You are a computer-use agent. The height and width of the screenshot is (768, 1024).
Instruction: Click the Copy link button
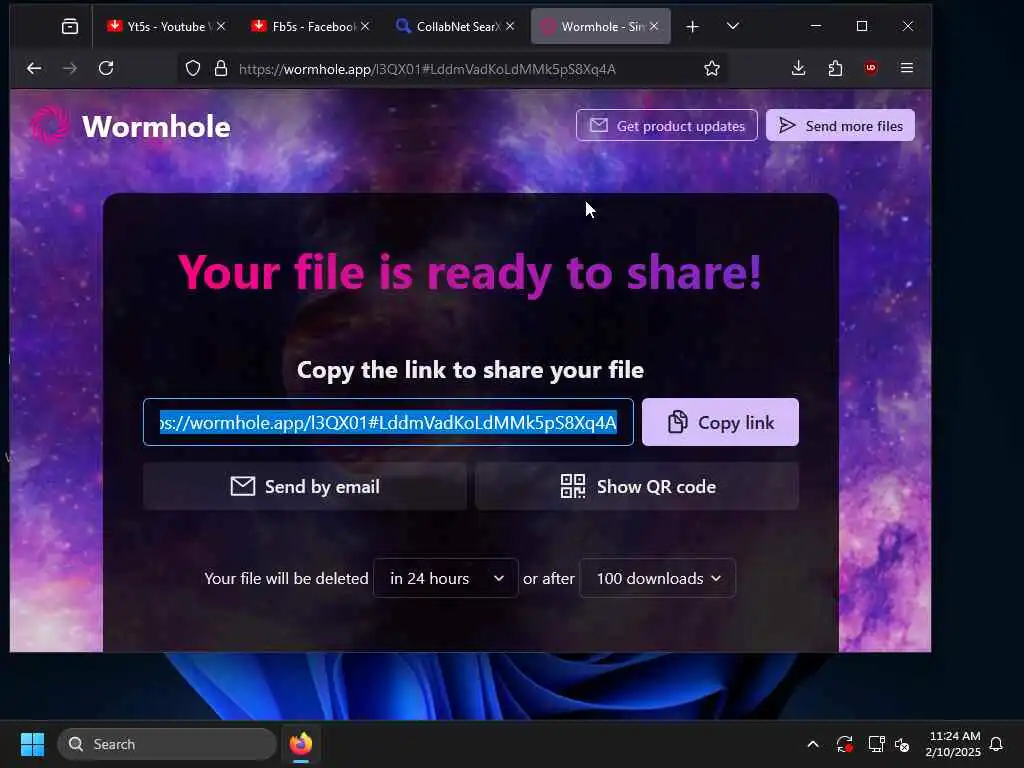click(x=720, y=423)
